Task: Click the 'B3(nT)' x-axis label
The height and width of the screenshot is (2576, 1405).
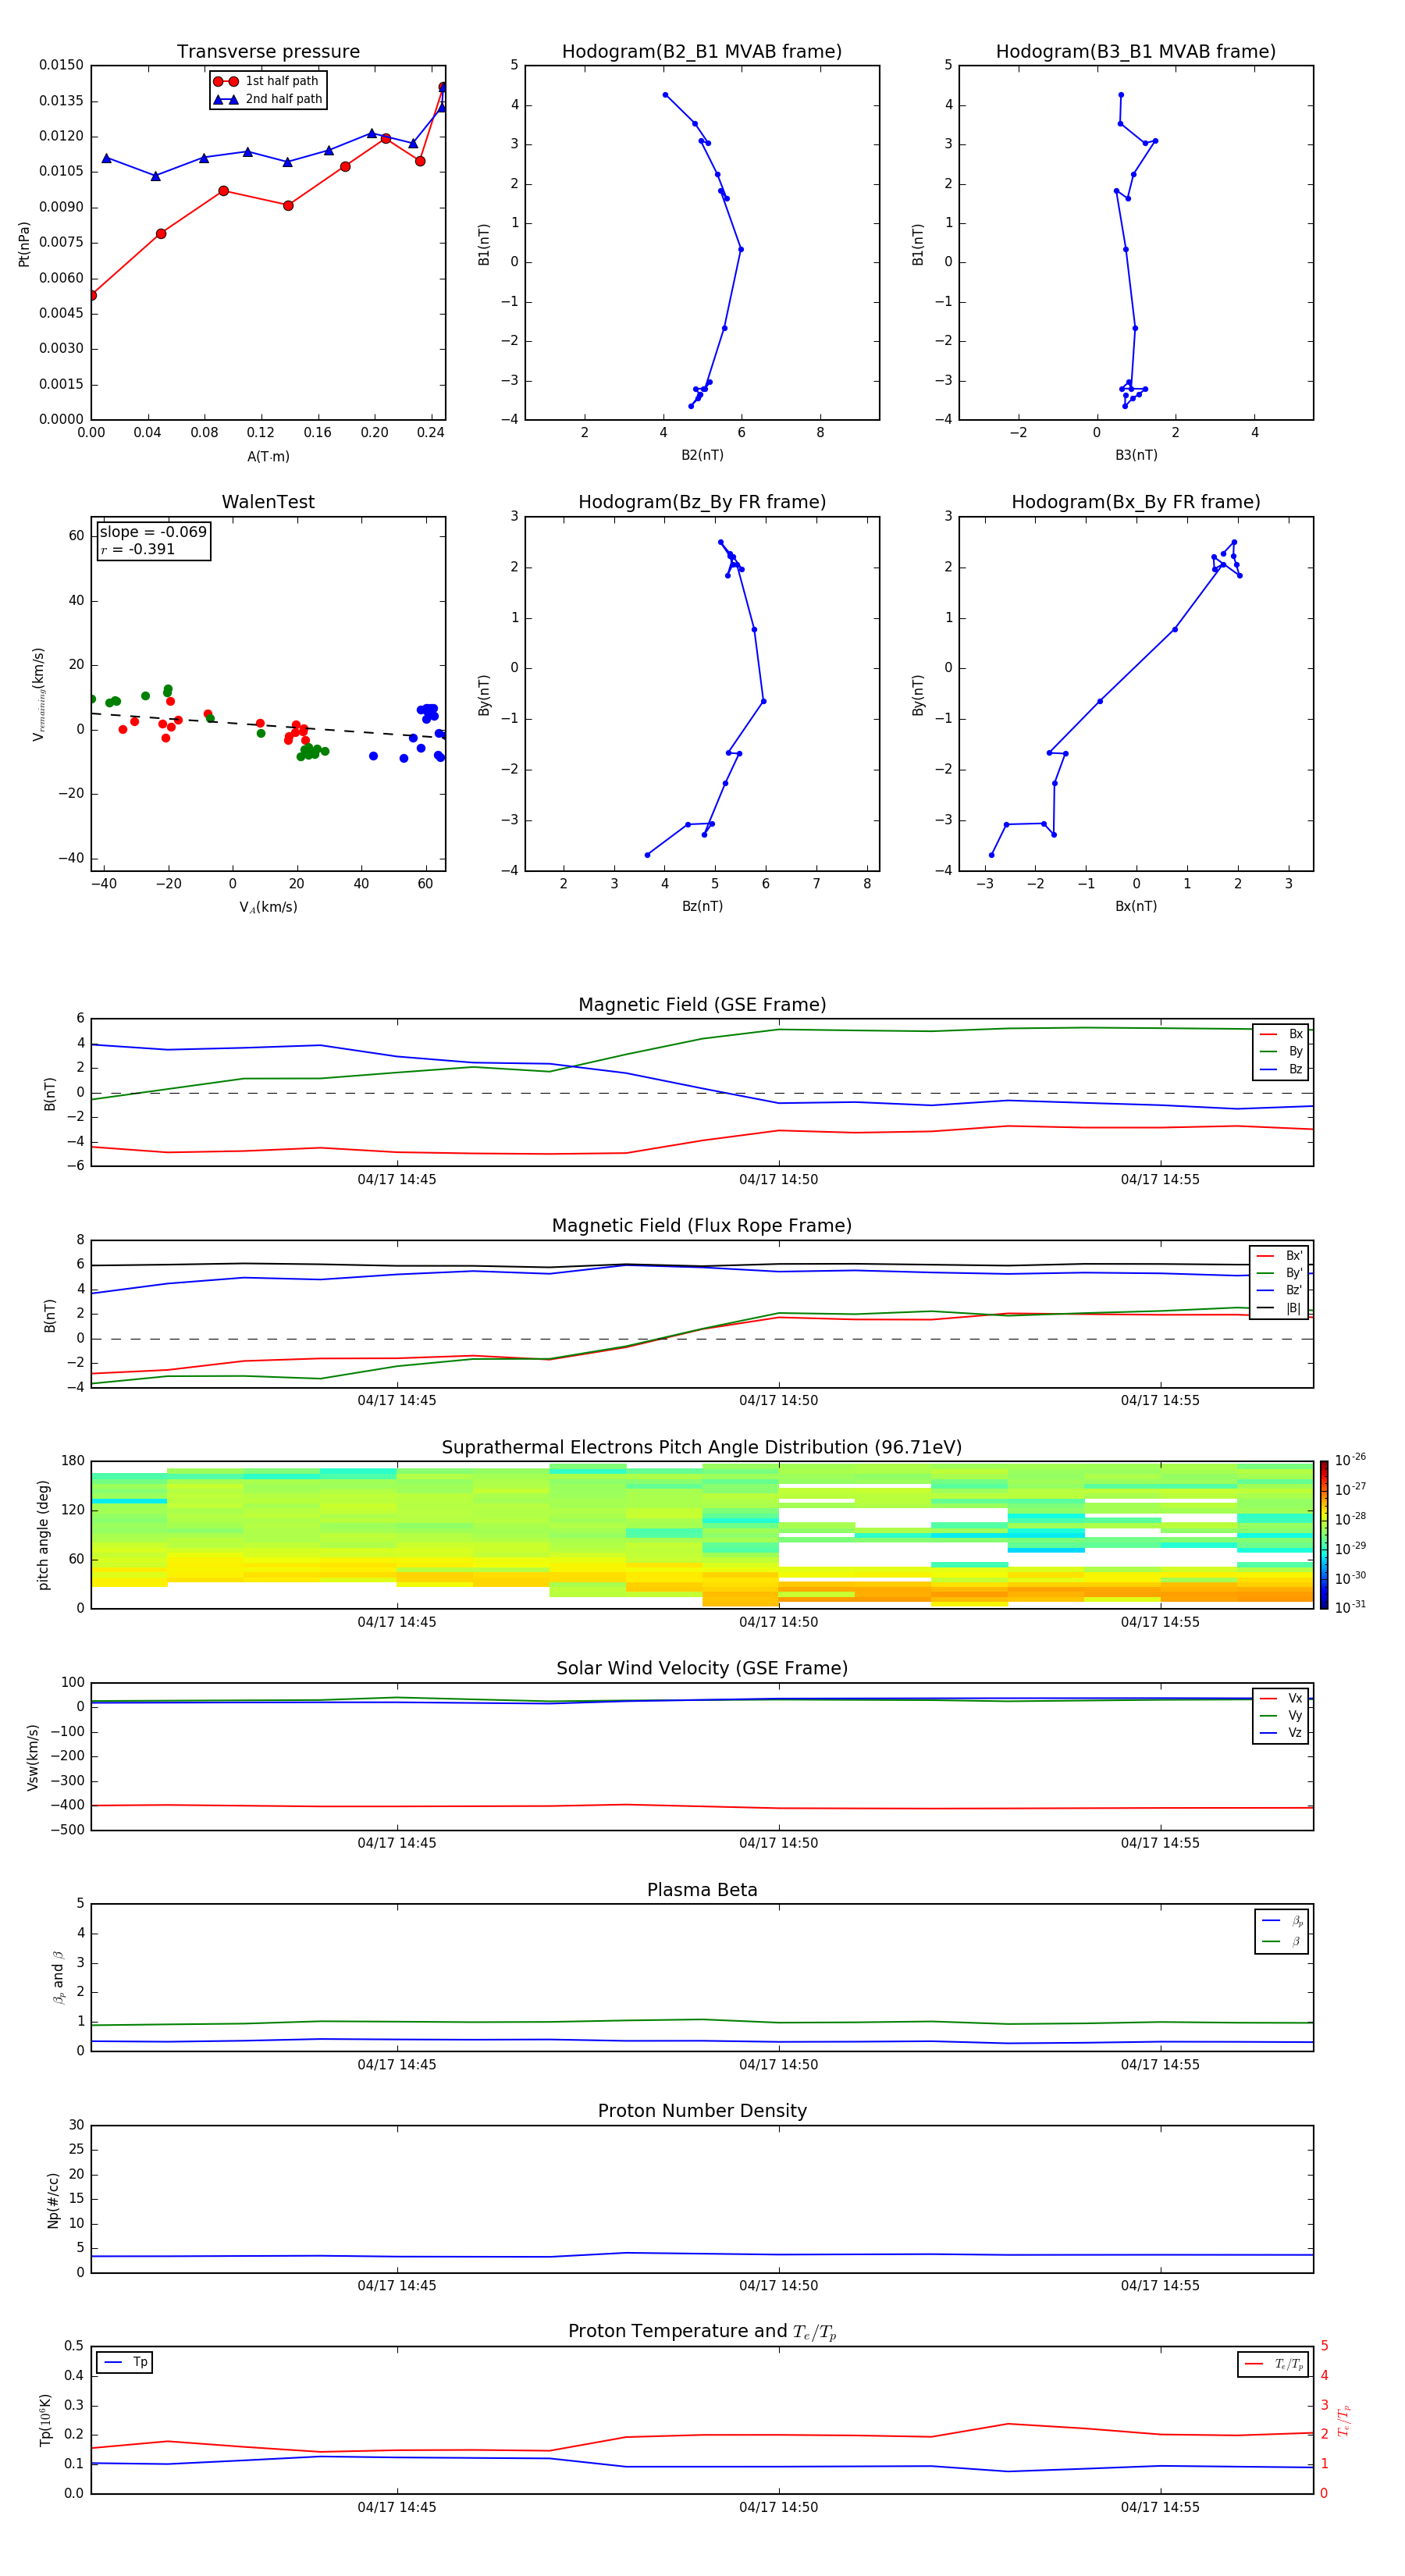Action: point(1136,455)
